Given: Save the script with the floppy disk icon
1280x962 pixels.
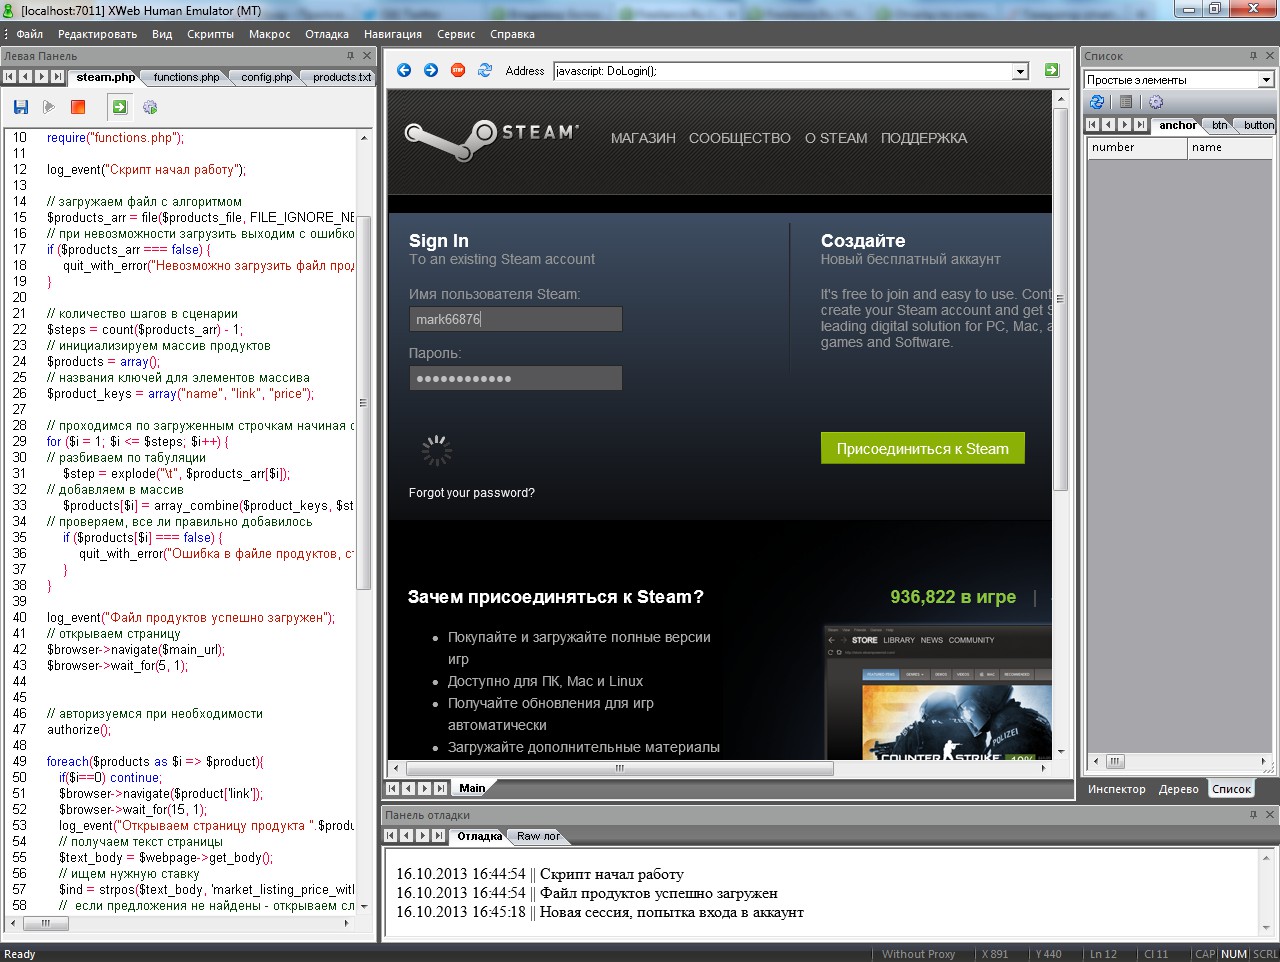Looking at the screenshot, I should pos(21,107).
